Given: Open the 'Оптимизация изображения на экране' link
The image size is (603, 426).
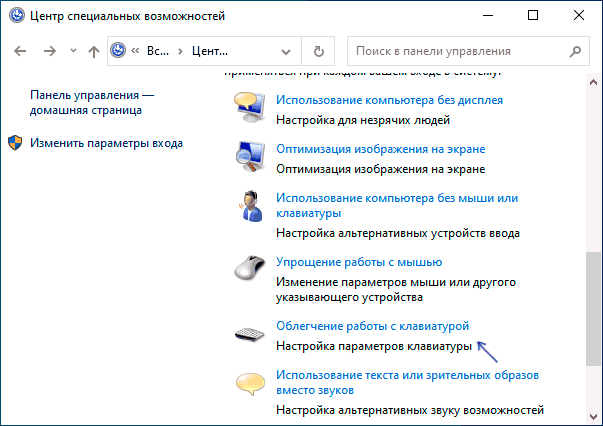Looking at the screenshot, I should click(381, 149).
